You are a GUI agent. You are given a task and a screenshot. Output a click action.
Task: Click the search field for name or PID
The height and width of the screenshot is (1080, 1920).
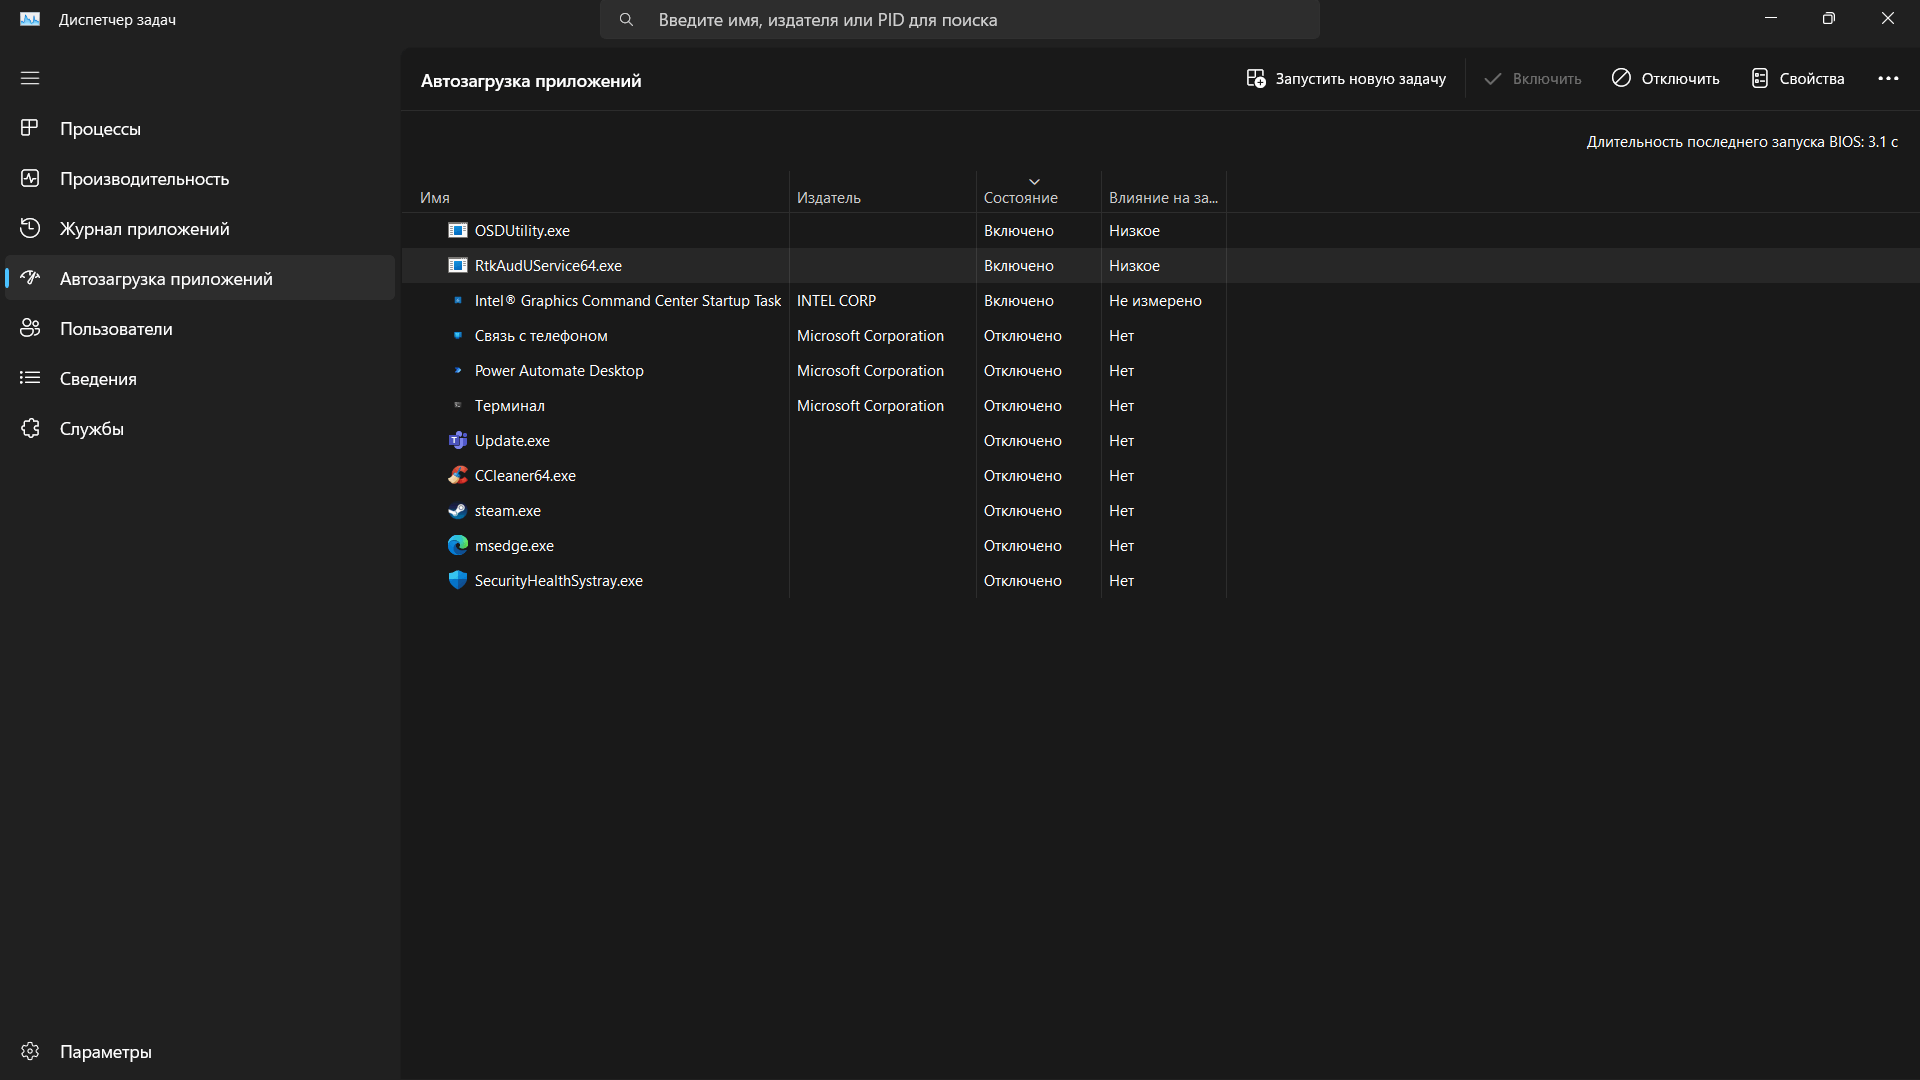point(960,20)
